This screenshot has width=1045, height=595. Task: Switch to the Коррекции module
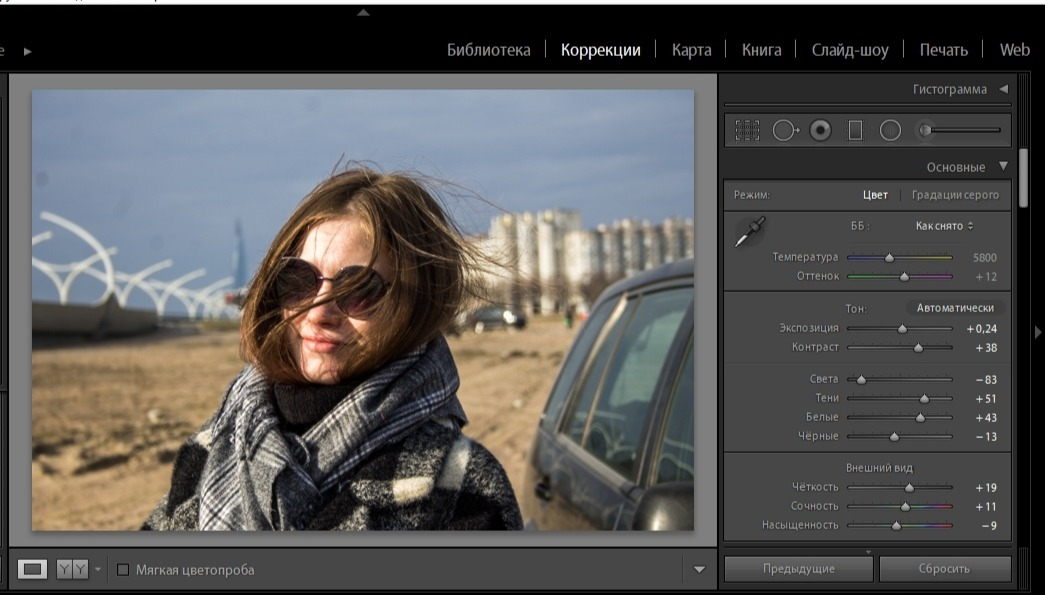(600, 50)
